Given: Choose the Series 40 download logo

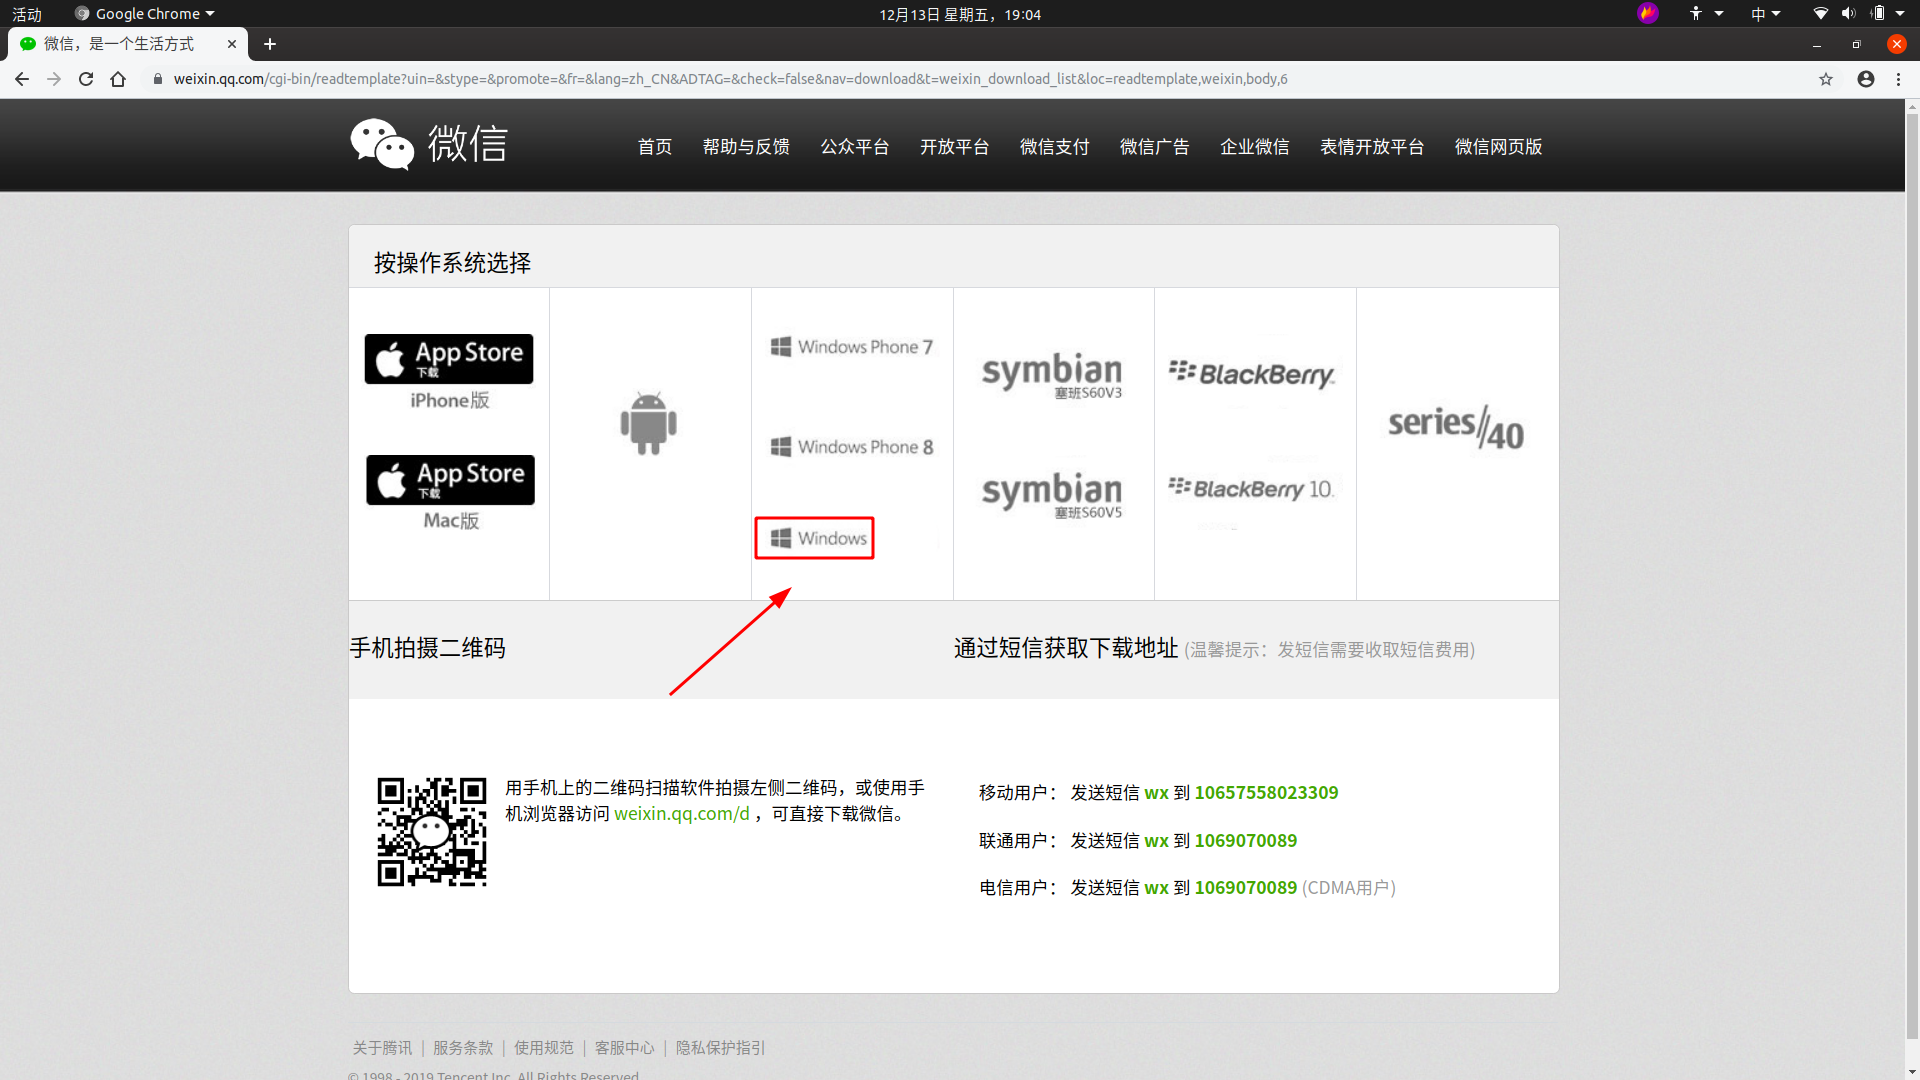Looking at the screenshot, I should [1456, 428].
